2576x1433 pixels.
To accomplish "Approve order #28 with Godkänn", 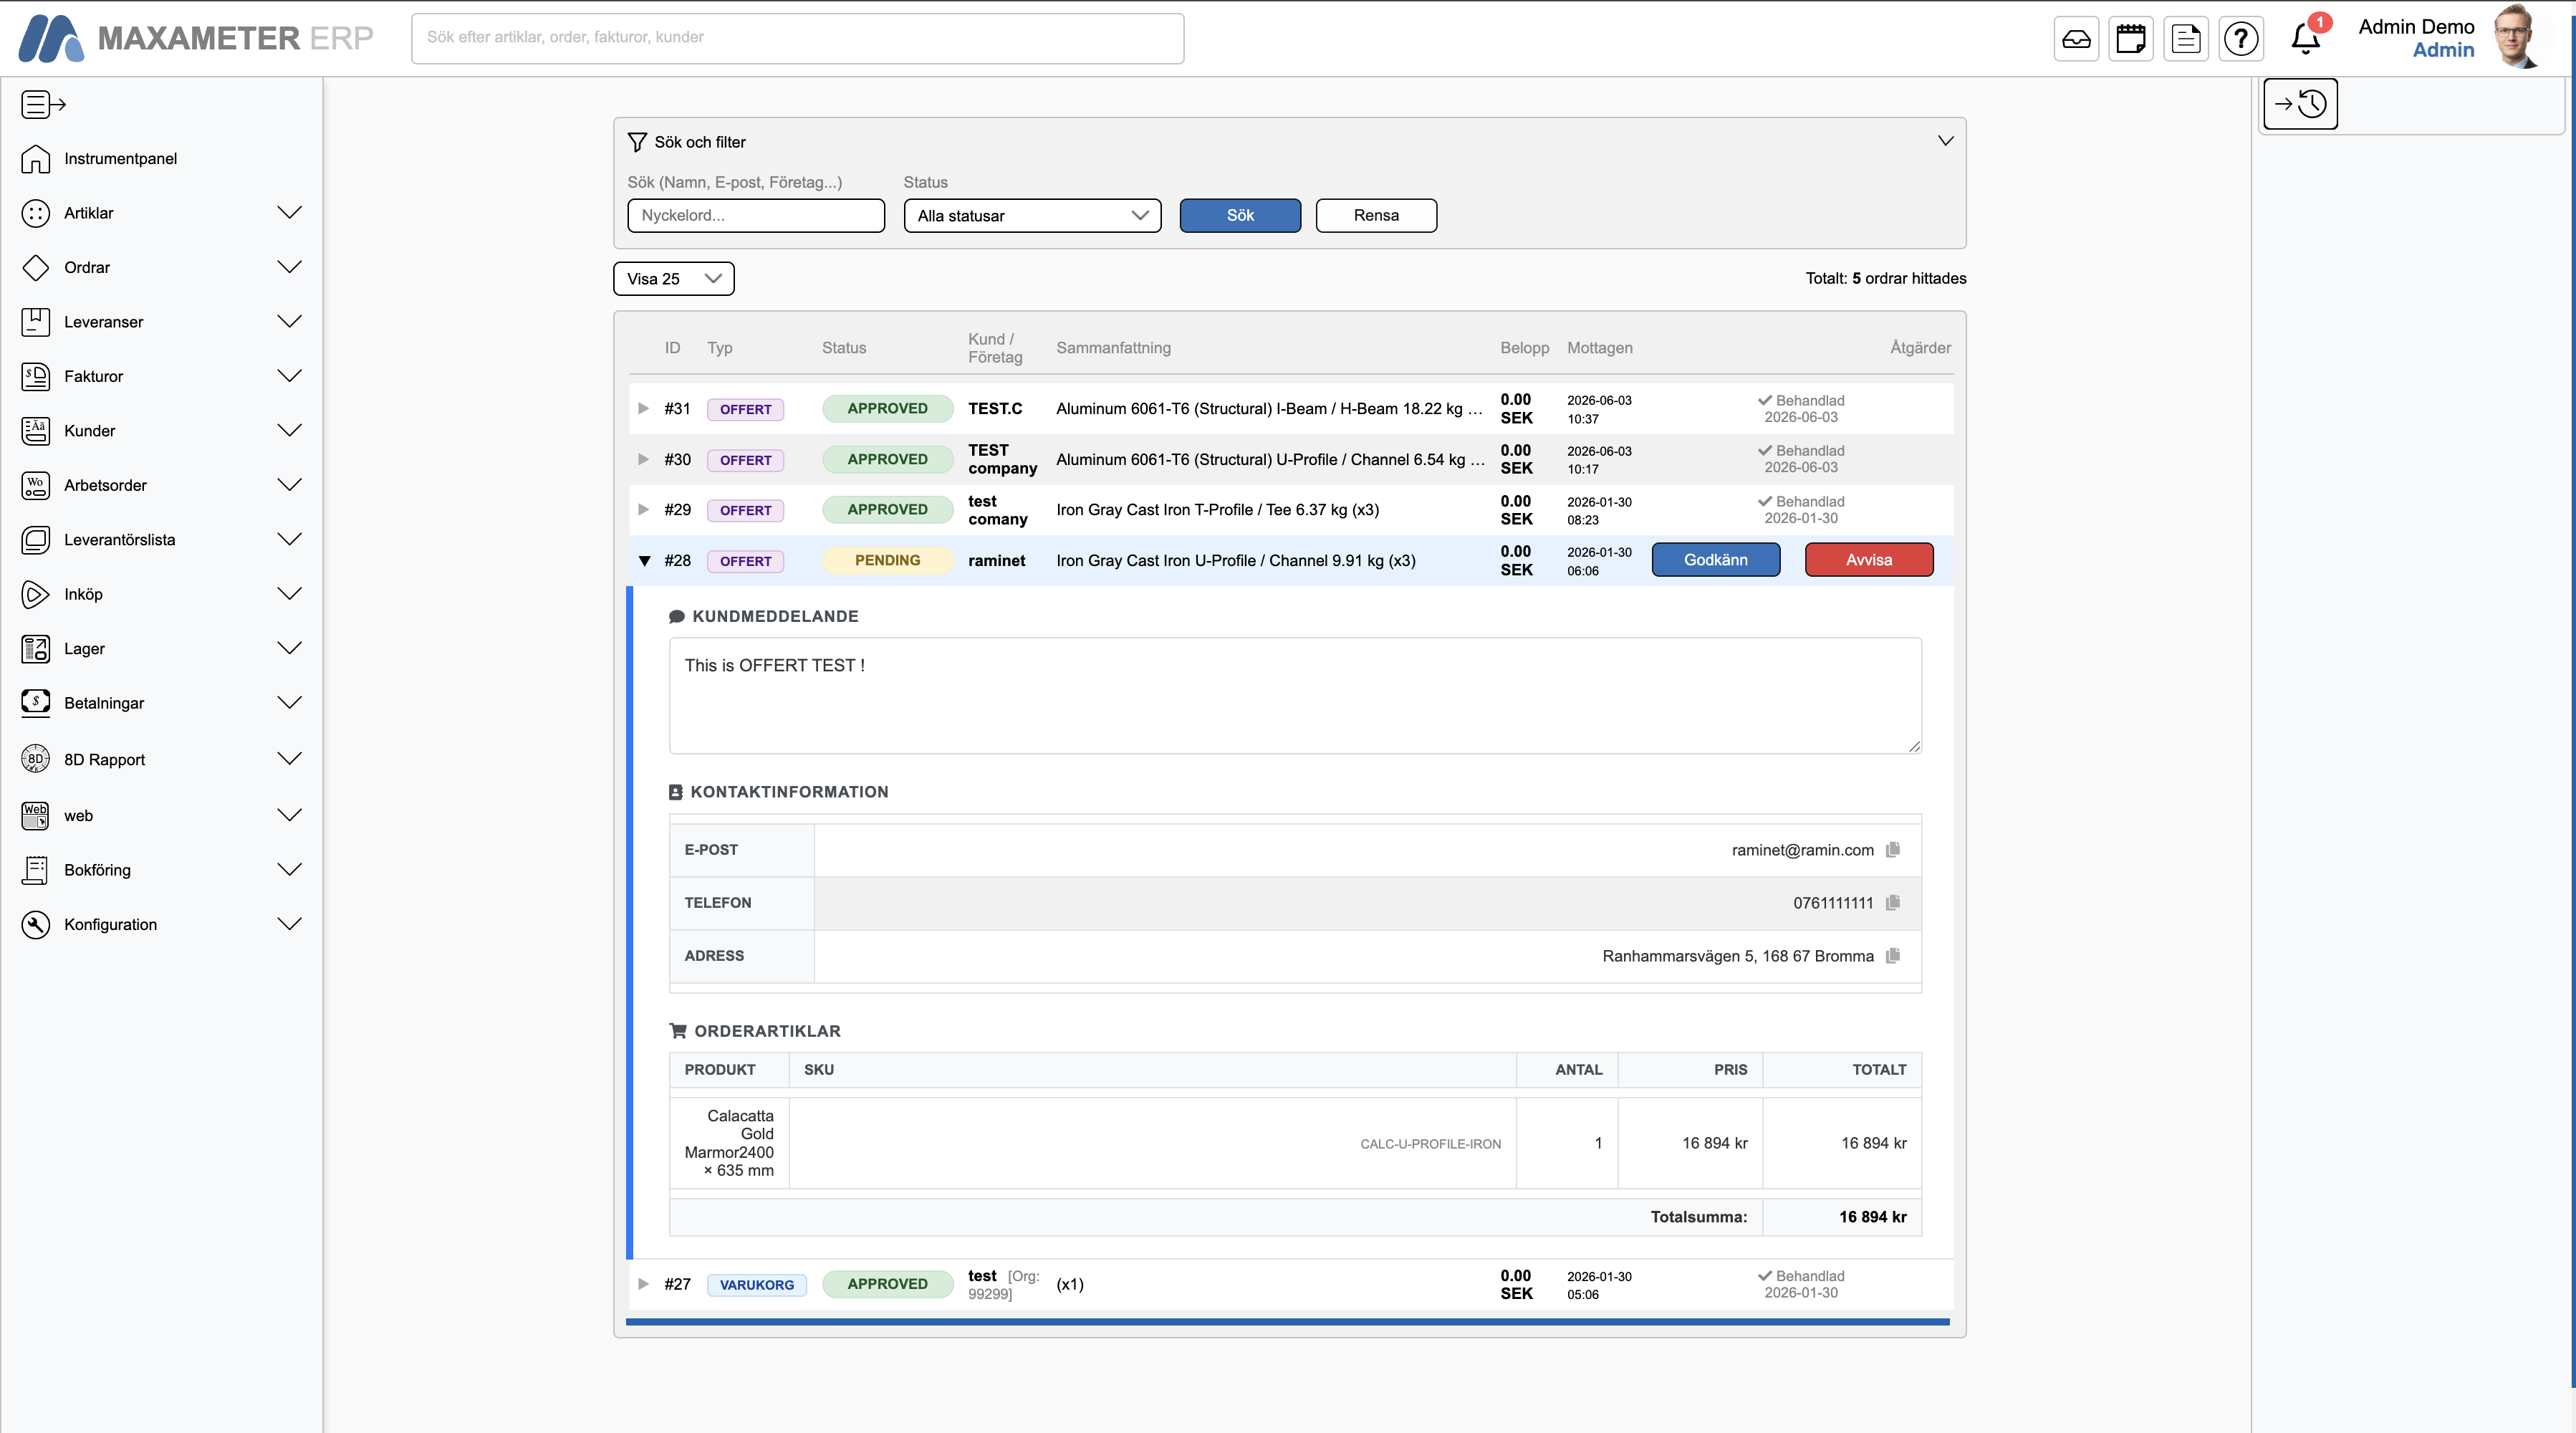I will pyautogui.click(x=1715, y=560).
